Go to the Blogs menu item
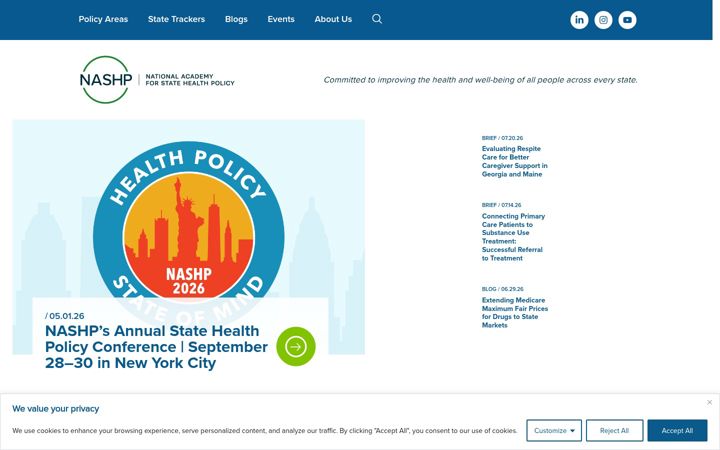This screenshot has height=450, width=720. [236, 19]
